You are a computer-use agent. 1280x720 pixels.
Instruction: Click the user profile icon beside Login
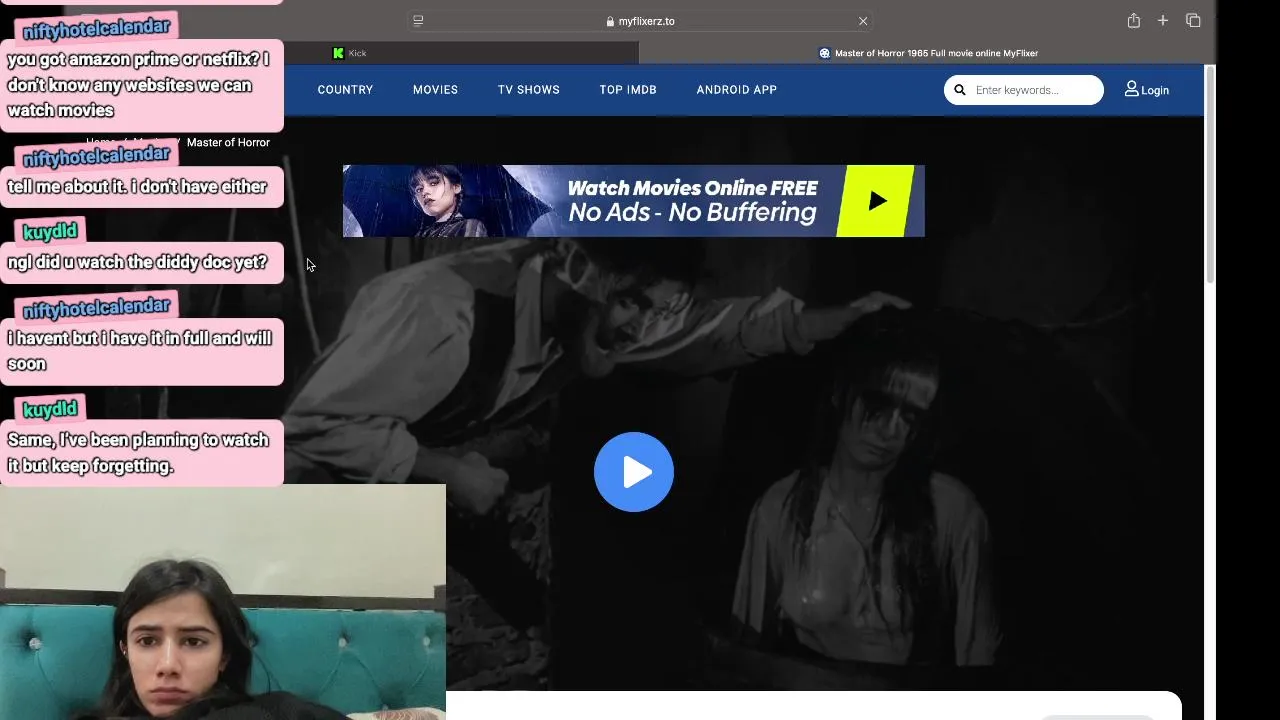1131,89
